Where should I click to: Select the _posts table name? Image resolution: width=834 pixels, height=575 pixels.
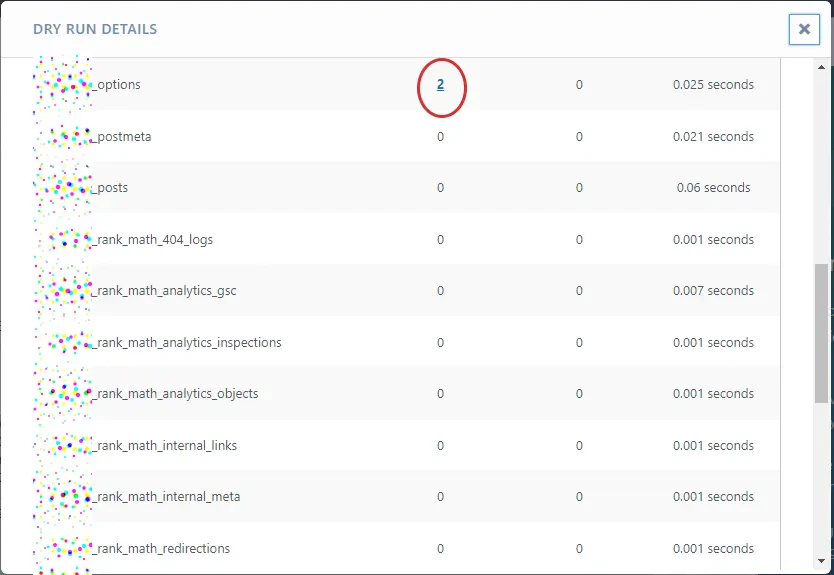[110, 188]
